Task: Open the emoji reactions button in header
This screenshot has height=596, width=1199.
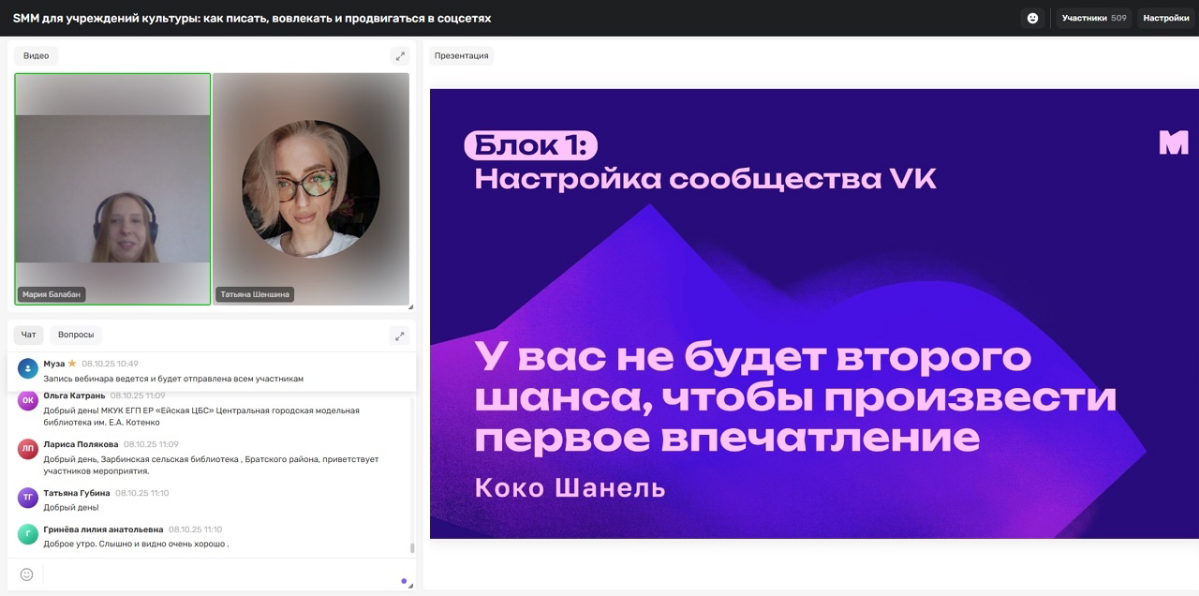Action: tap(1032, 18)
